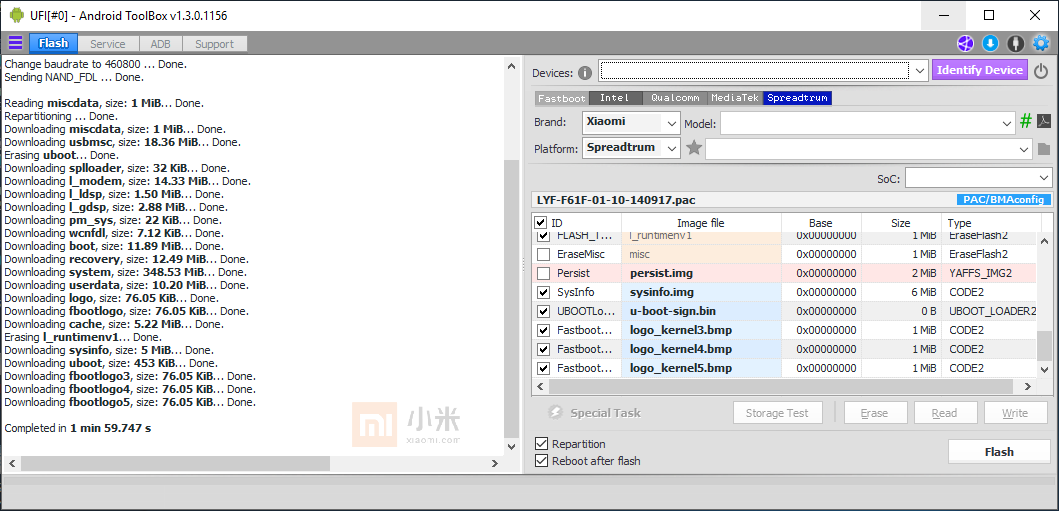
Task: Click the log pane vertical scrollbar thumb
Action: 512,297
